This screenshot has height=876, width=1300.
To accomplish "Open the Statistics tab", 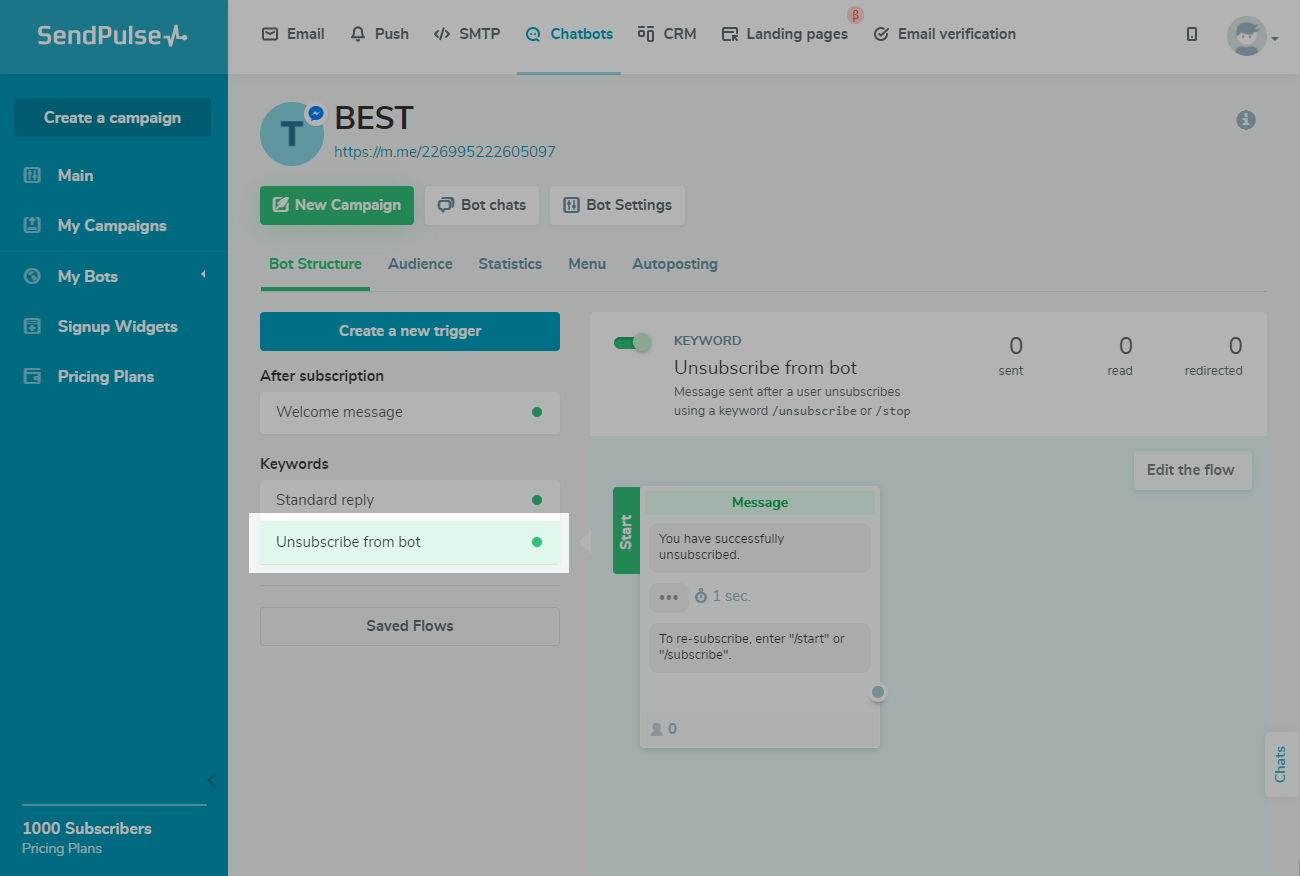I will point(510,264).
